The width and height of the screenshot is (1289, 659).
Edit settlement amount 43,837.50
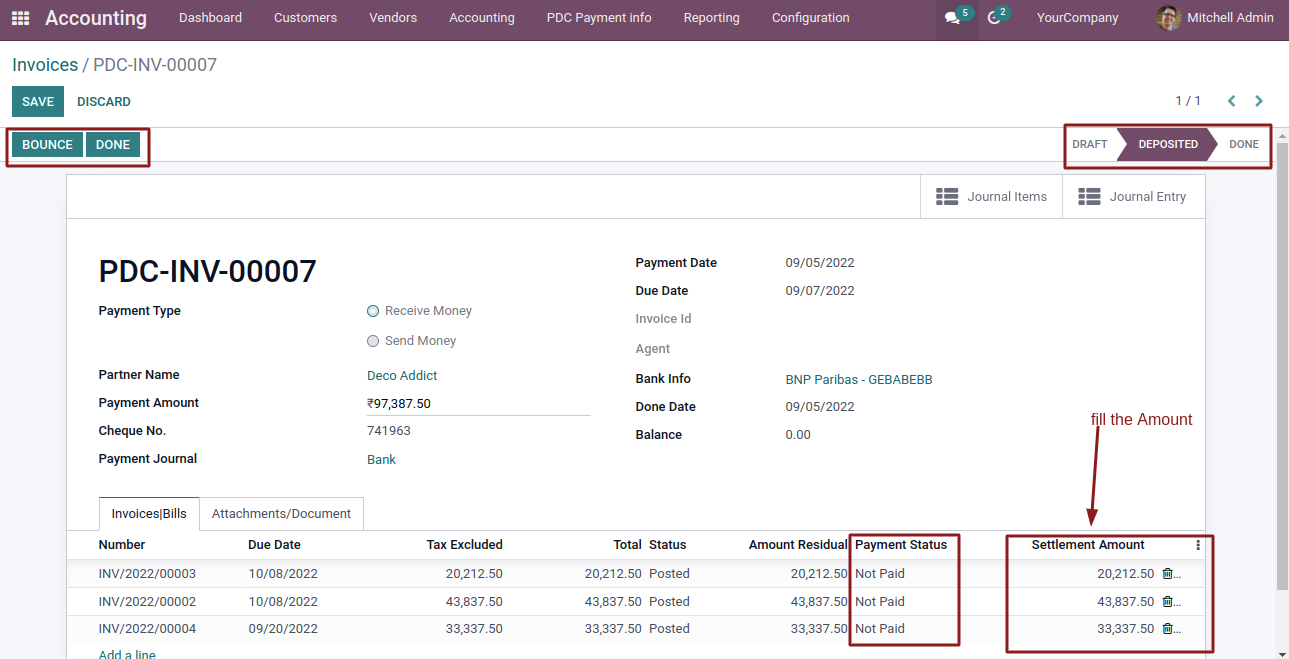1125,602
